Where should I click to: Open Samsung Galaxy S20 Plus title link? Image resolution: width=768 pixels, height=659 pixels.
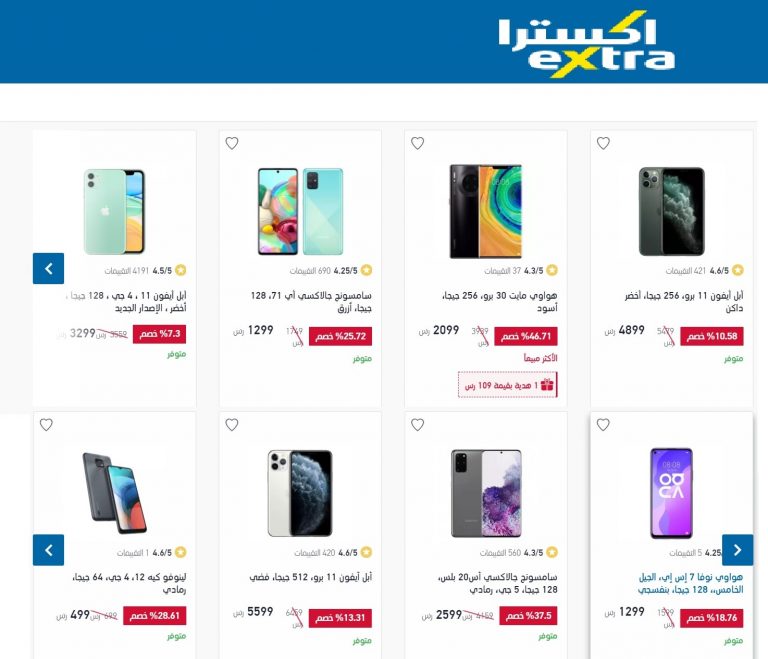tap(497, 583)
